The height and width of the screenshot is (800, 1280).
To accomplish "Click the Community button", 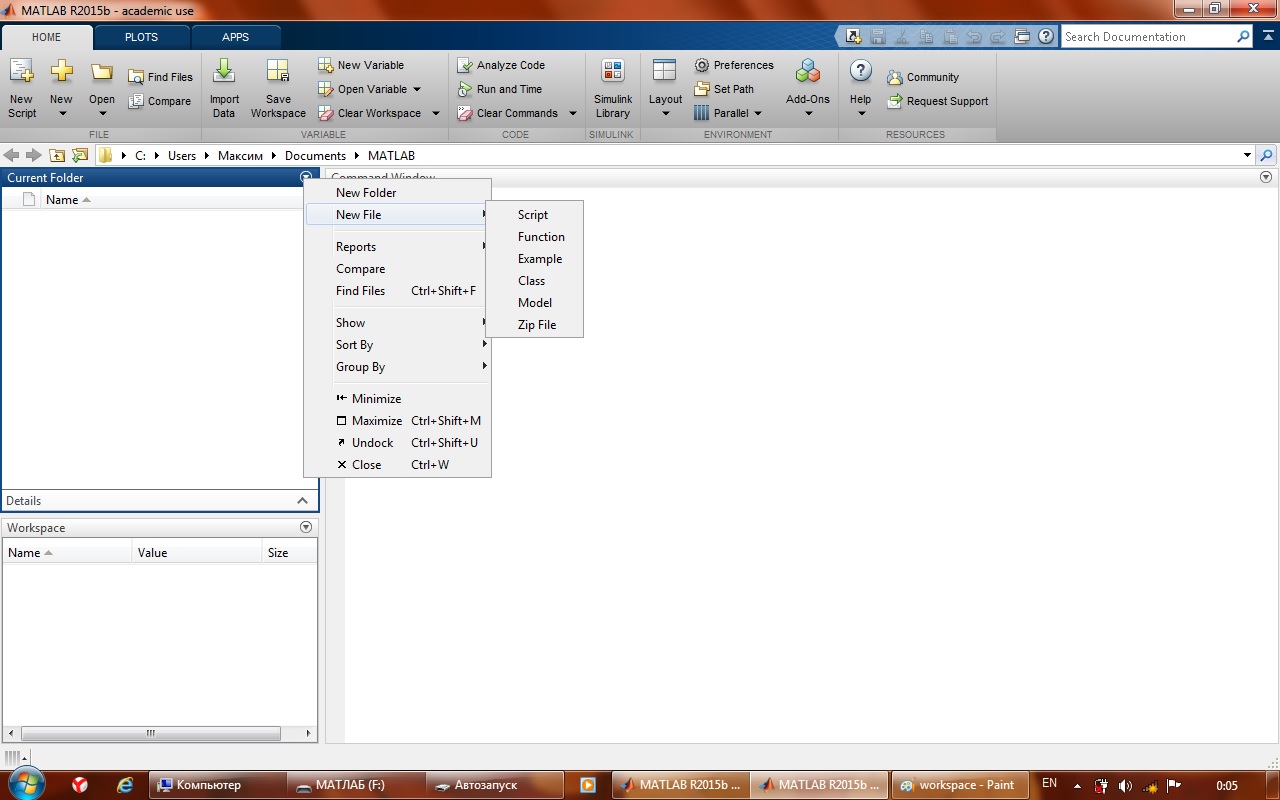I will (x=922, y=77).
